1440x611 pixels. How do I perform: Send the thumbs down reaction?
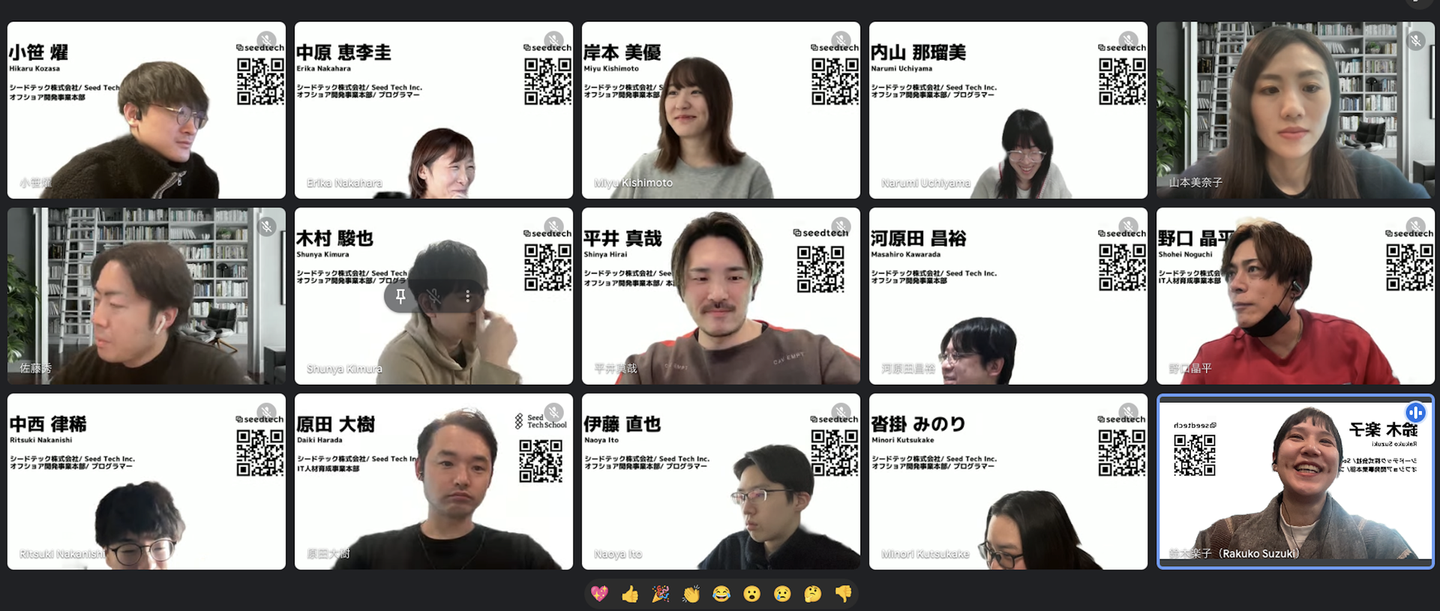(x=843, y=594)
